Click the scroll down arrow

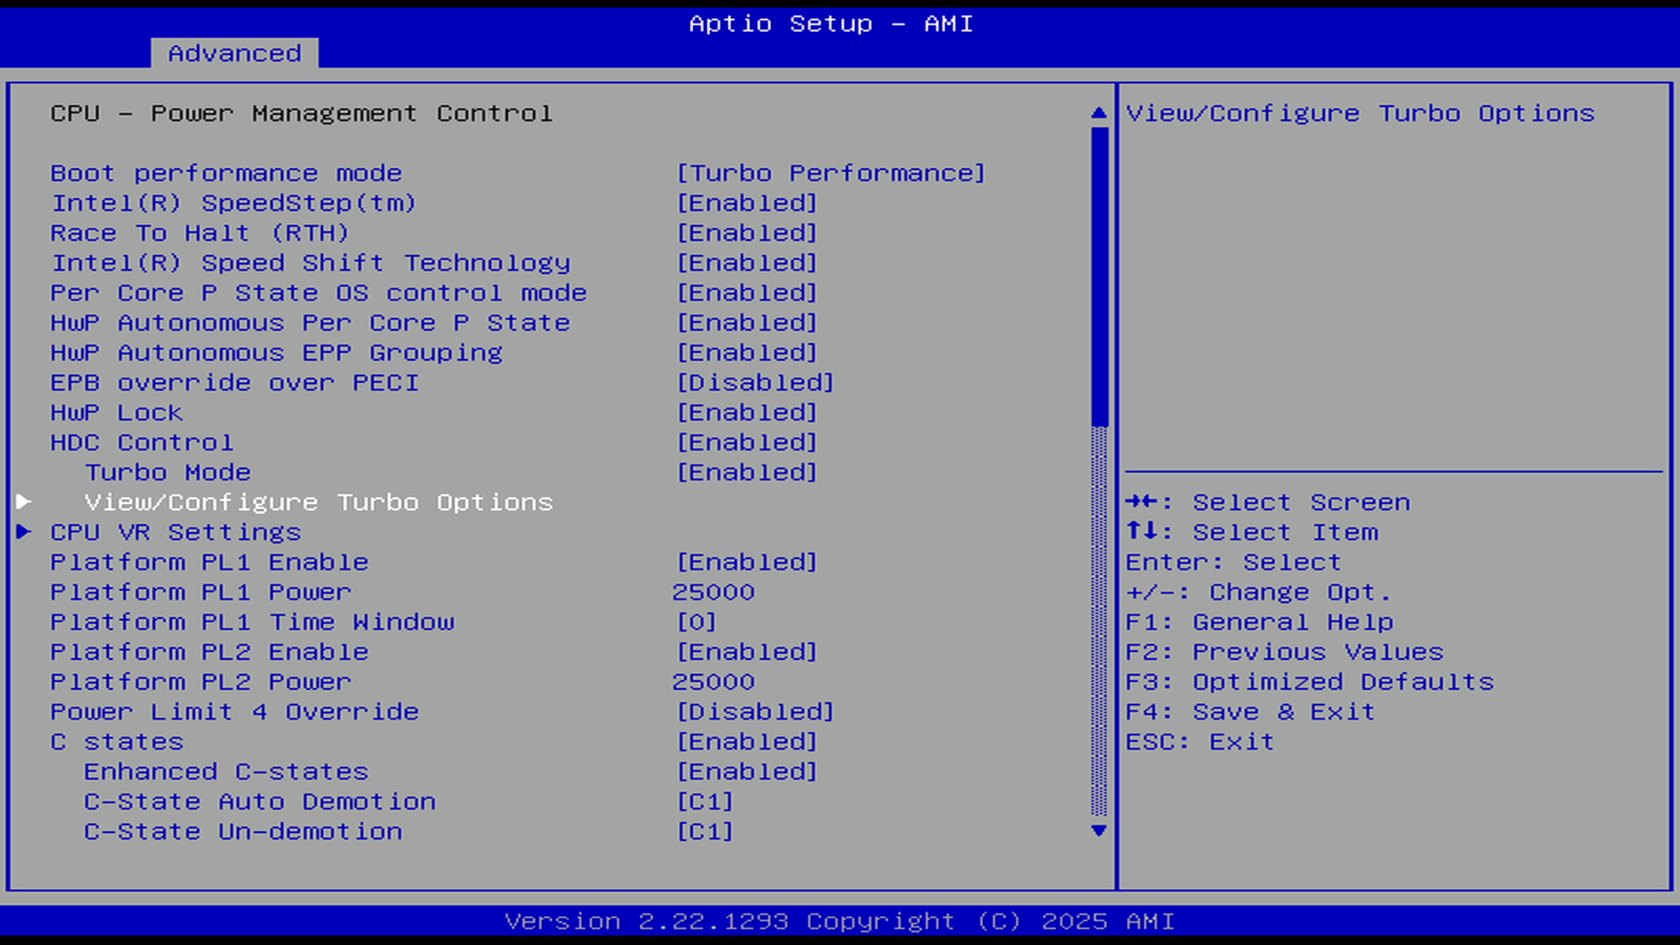pos(1099,831)
